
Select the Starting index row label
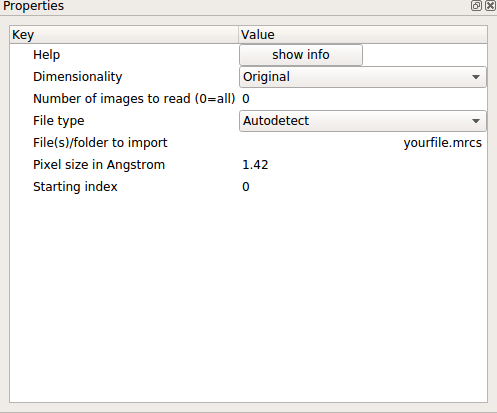(x=75, y=187)
